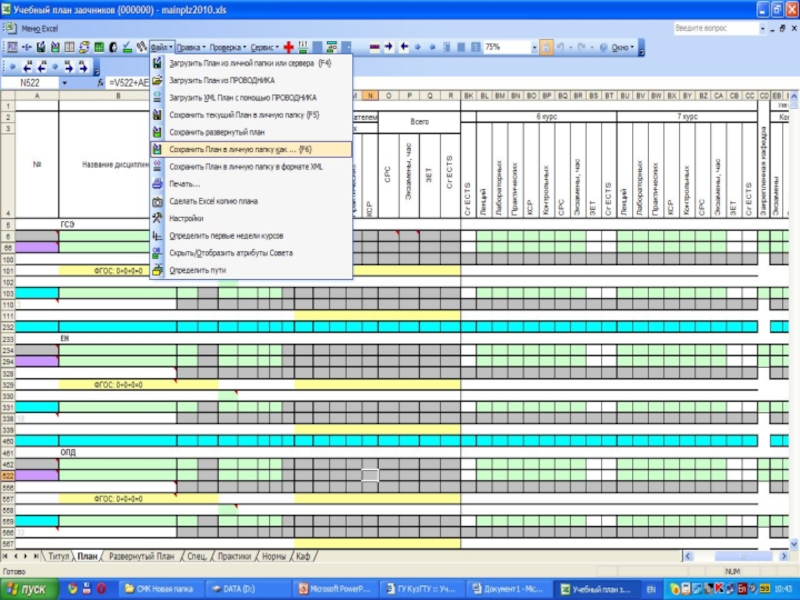This screenshot has width=800, height=600.
Task: Switch to the Развернутый План sheet tab
Action: pyautogui.click(x=141, y=555)
